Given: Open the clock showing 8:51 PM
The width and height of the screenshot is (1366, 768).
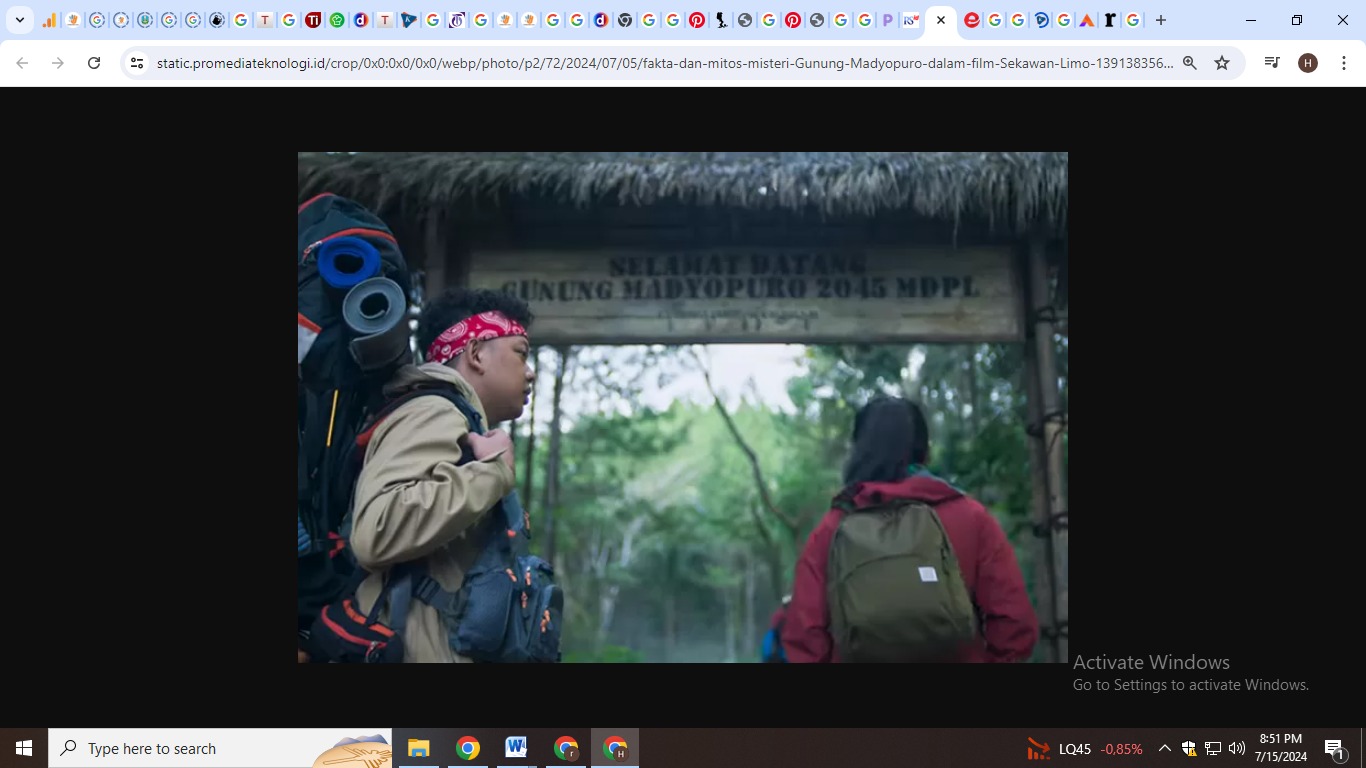Looking at the screenshot, I should click(1281, 748).
